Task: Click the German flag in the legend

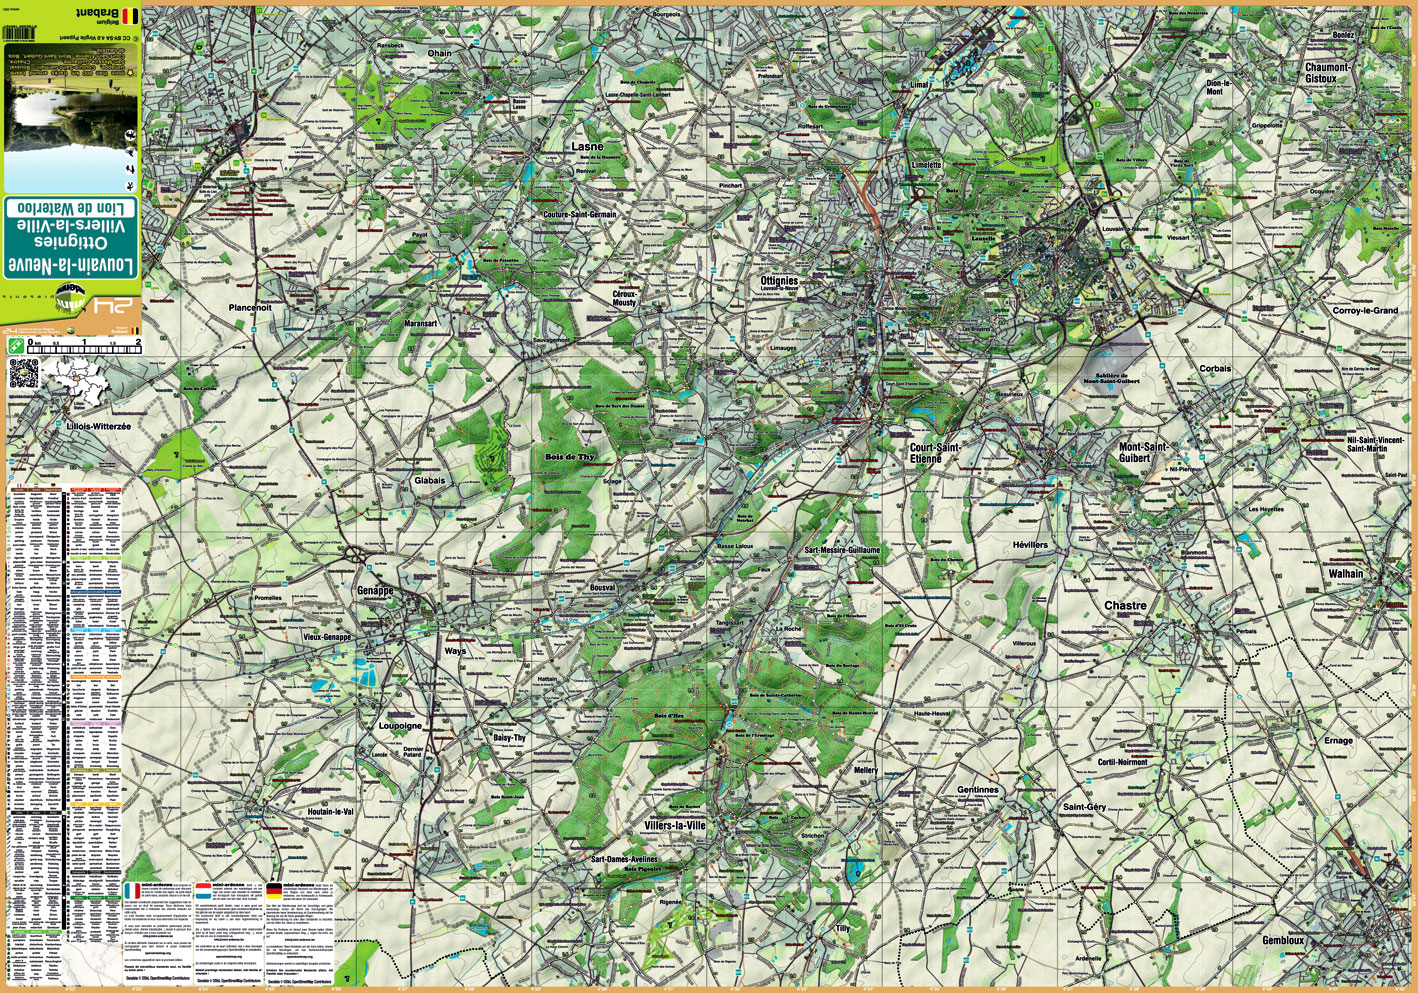Action: coord(273,890)
